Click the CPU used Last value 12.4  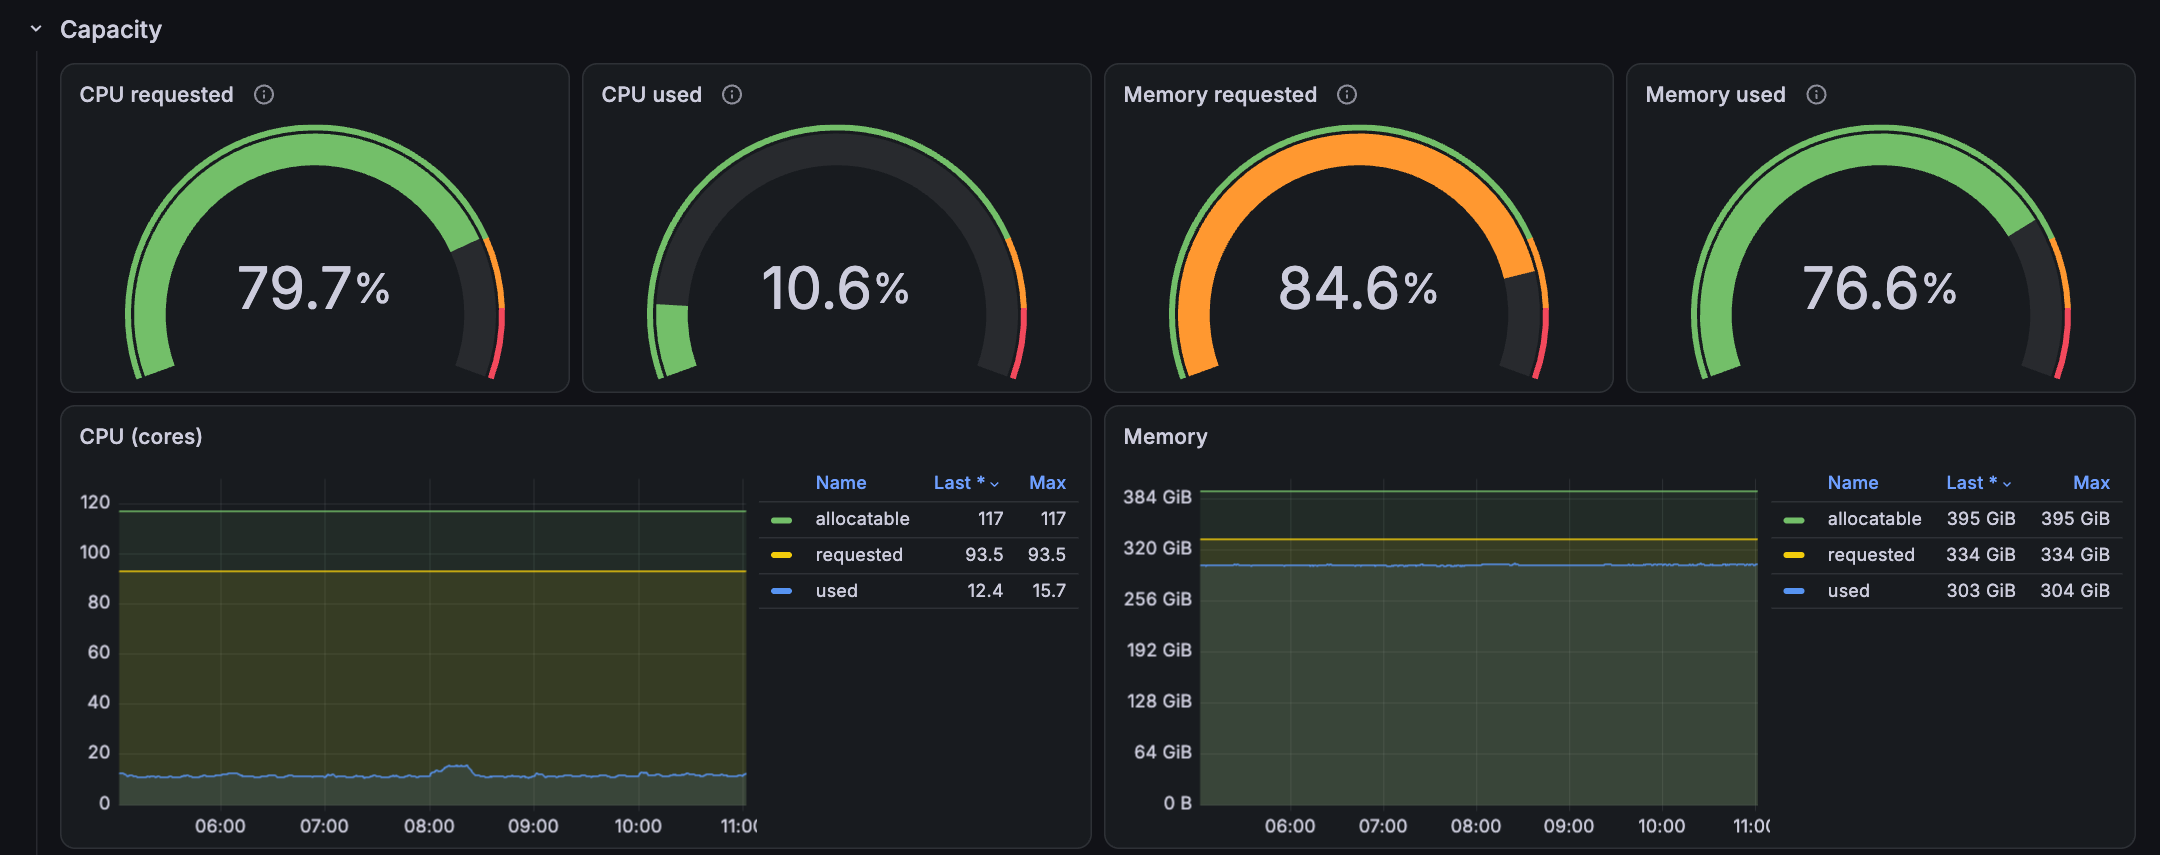(x=985, y=591)
